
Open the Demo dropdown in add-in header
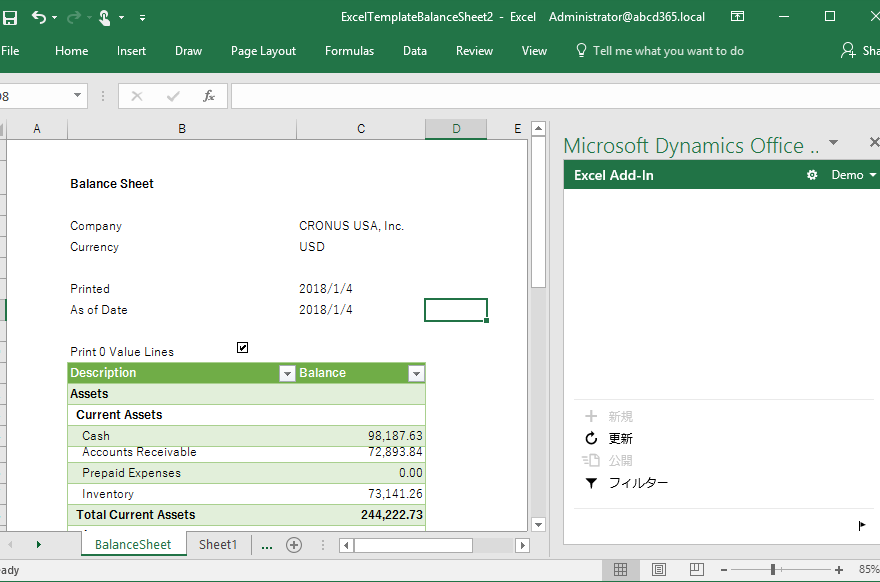click(x=853, y=175)
